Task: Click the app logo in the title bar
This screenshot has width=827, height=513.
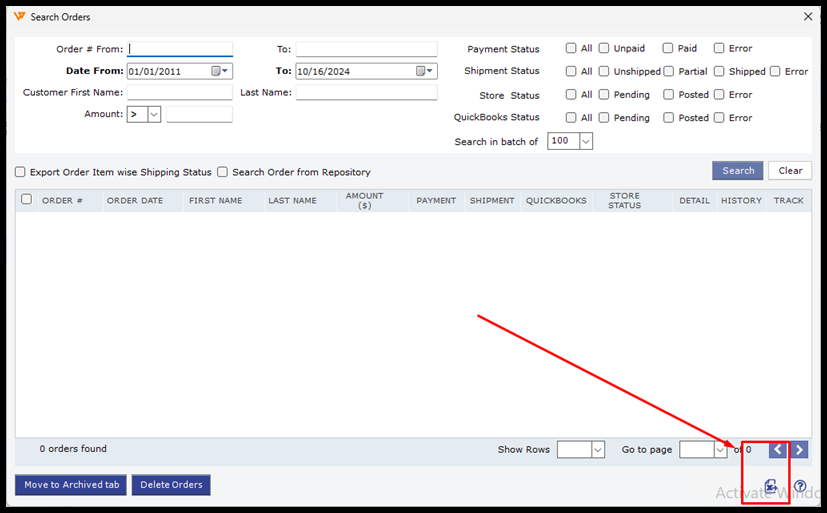Action: tap(19, 17)
